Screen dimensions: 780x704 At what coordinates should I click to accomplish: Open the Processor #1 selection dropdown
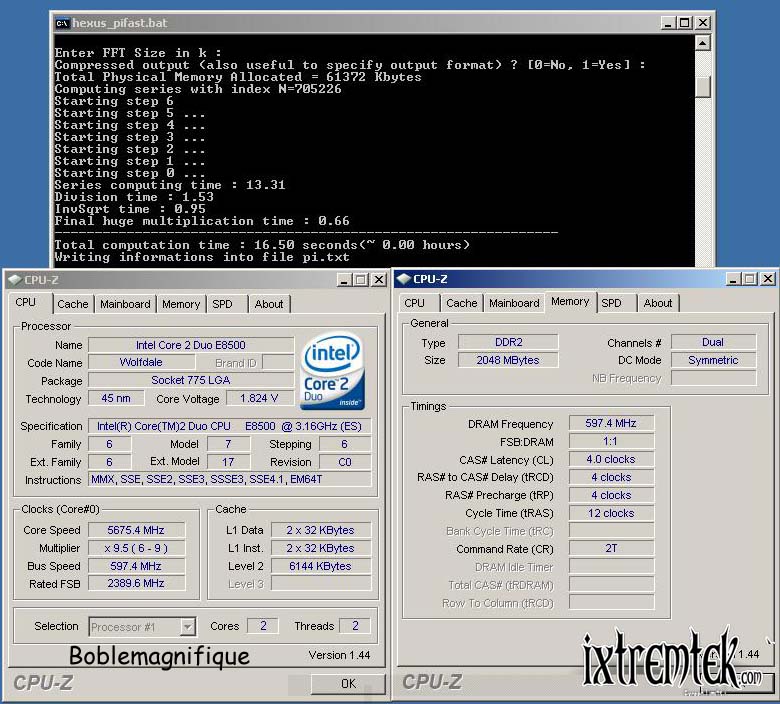point(188,627)
